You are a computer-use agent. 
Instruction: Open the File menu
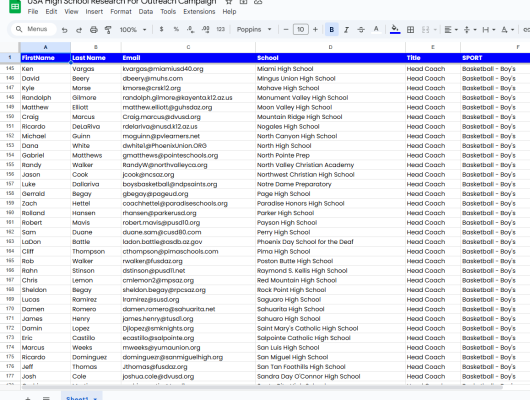33,11
